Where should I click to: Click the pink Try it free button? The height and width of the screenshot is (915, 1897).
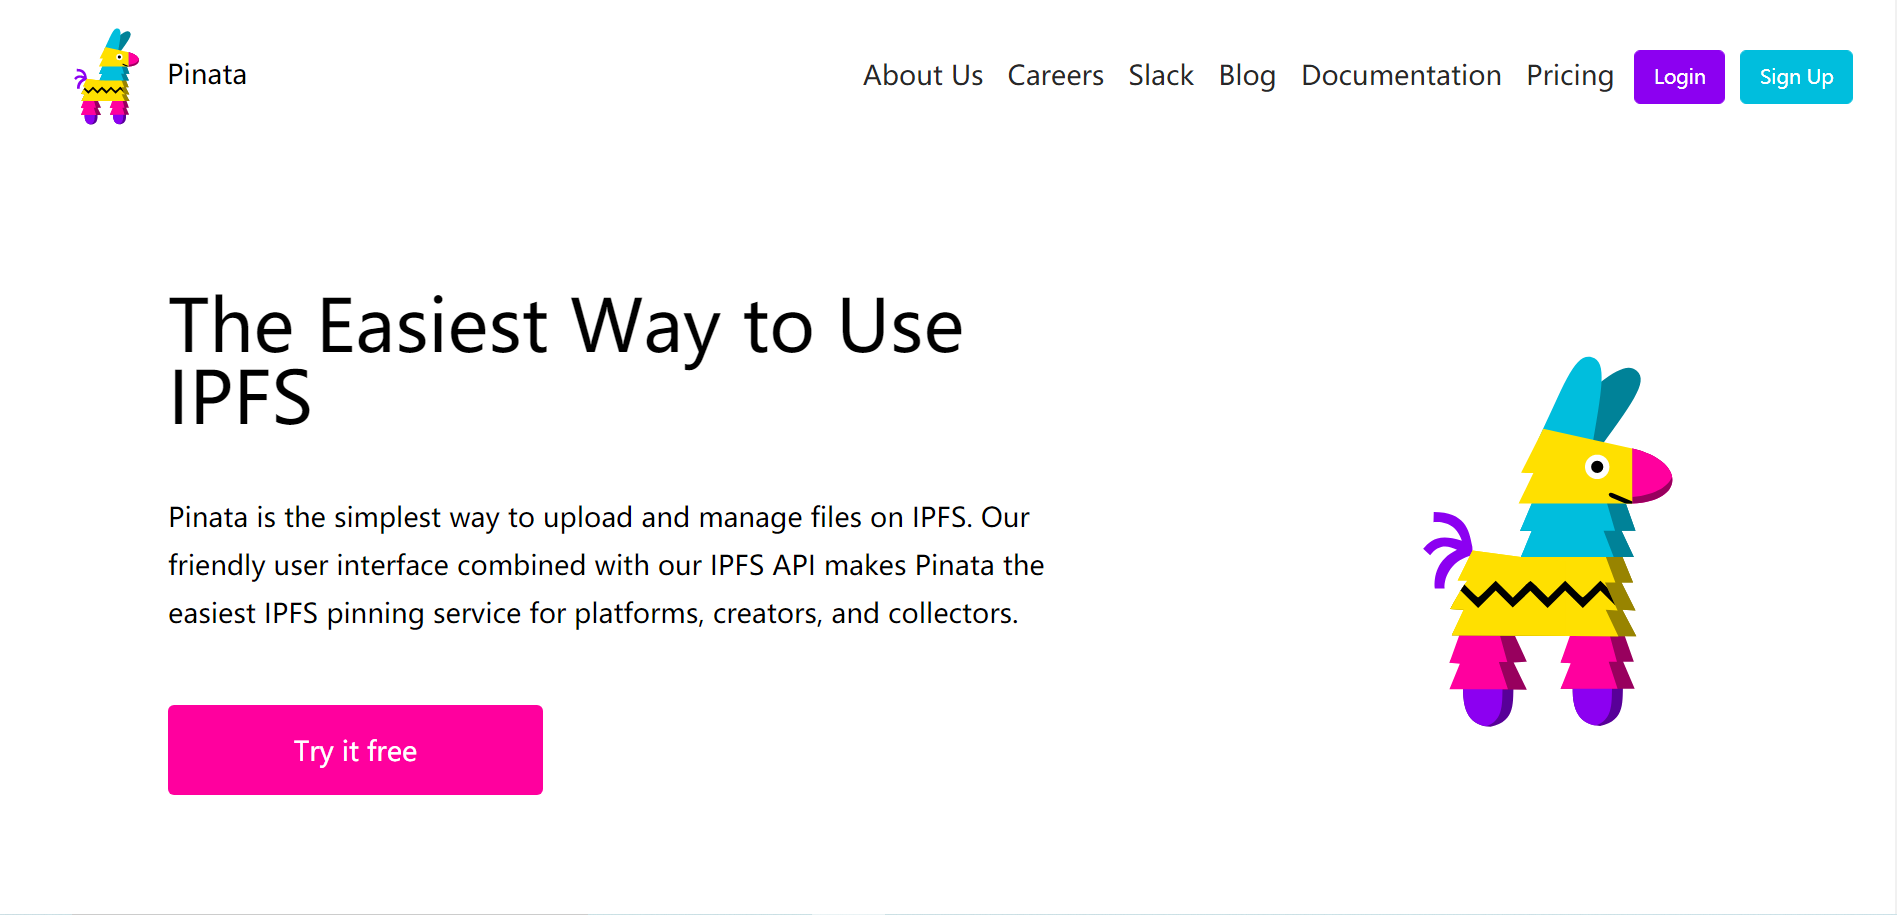(x=355, y=750)
